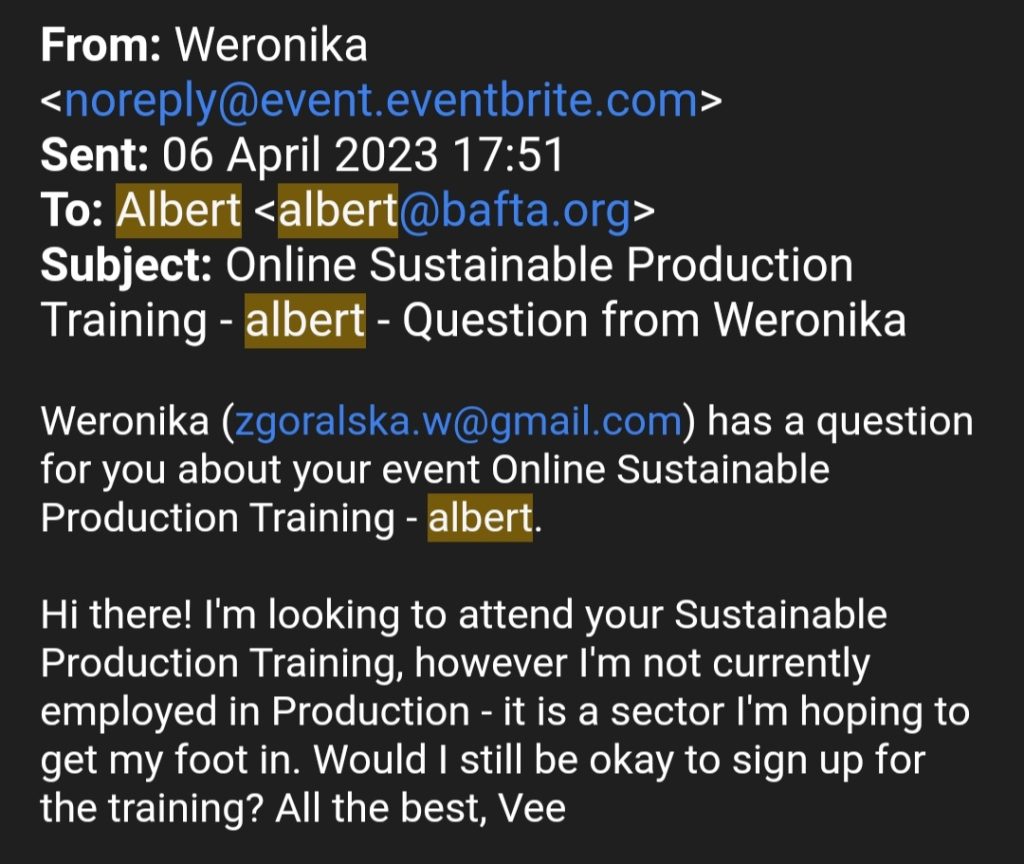Click the phrase has a question
The image size is (1024, 864).
coord(840,421)
